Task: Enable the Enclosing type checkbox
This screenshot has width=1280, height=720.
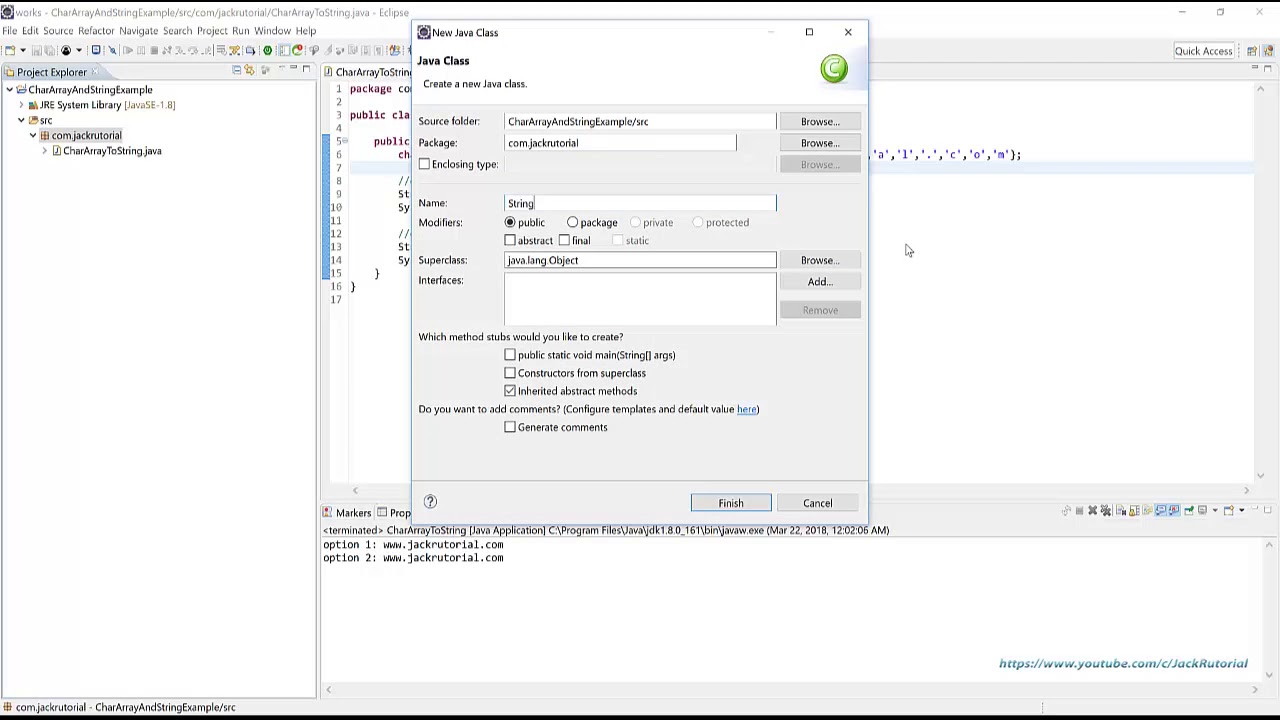Action: (424, 164)
